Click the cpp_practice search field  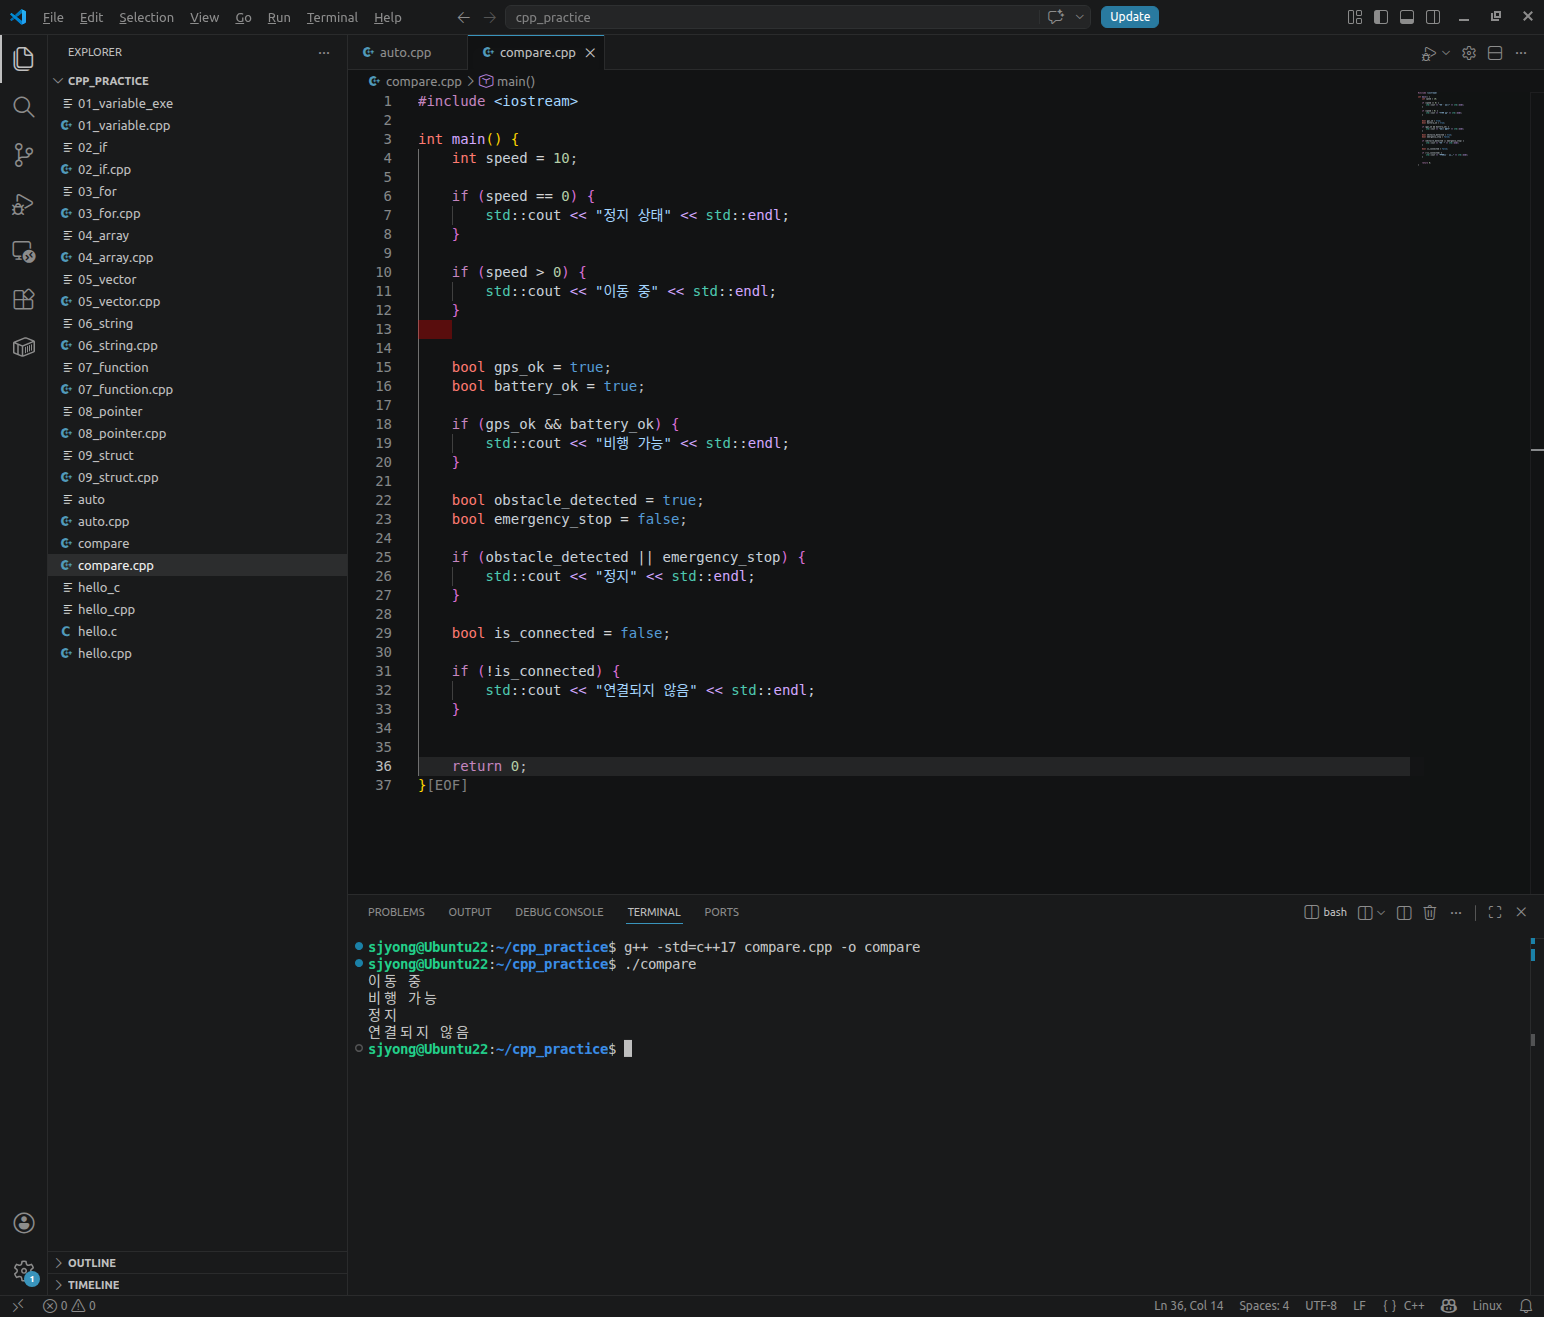coord(772,17)
